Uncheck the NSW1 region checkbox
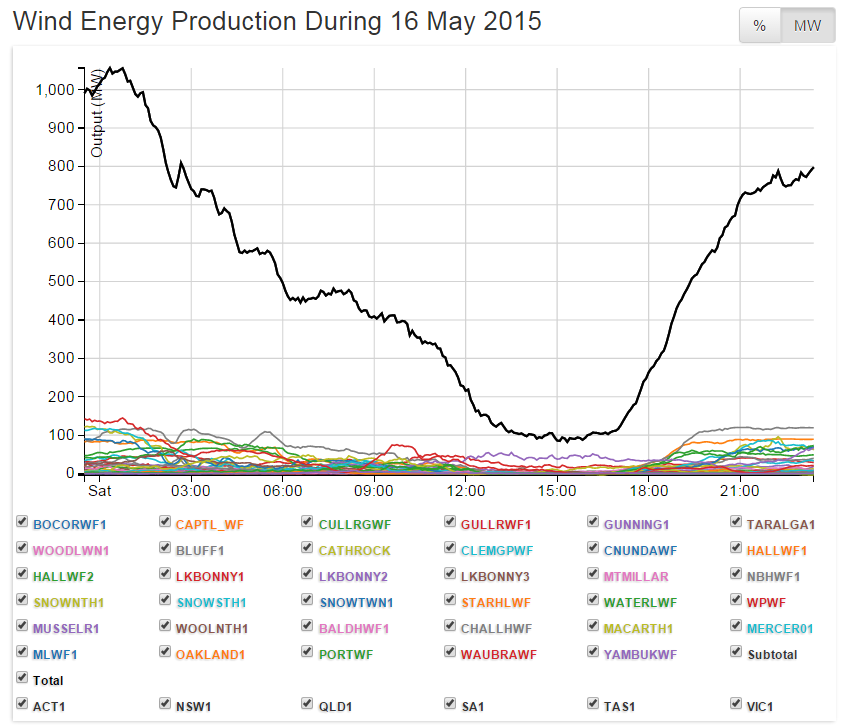The height and width of the screenshot is (726, 850). (x=165, y=705)
